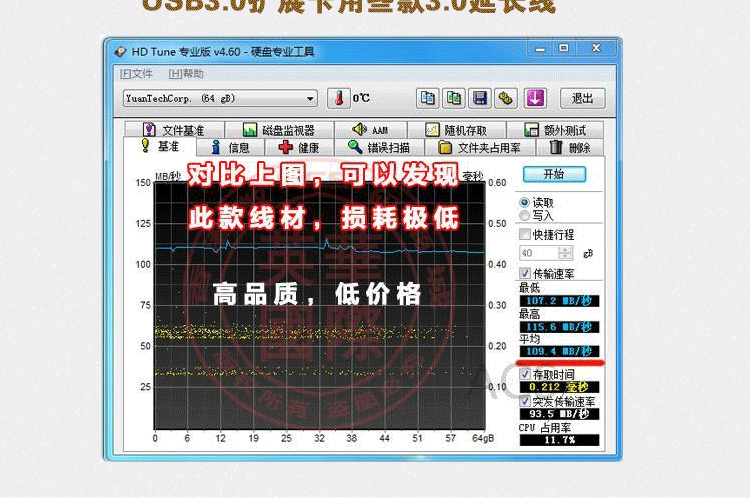The height and width of the screenshot is (498, 750).
Task: Click the average speed value 109.4 MB/秒
Action: [x=559, y=351]
